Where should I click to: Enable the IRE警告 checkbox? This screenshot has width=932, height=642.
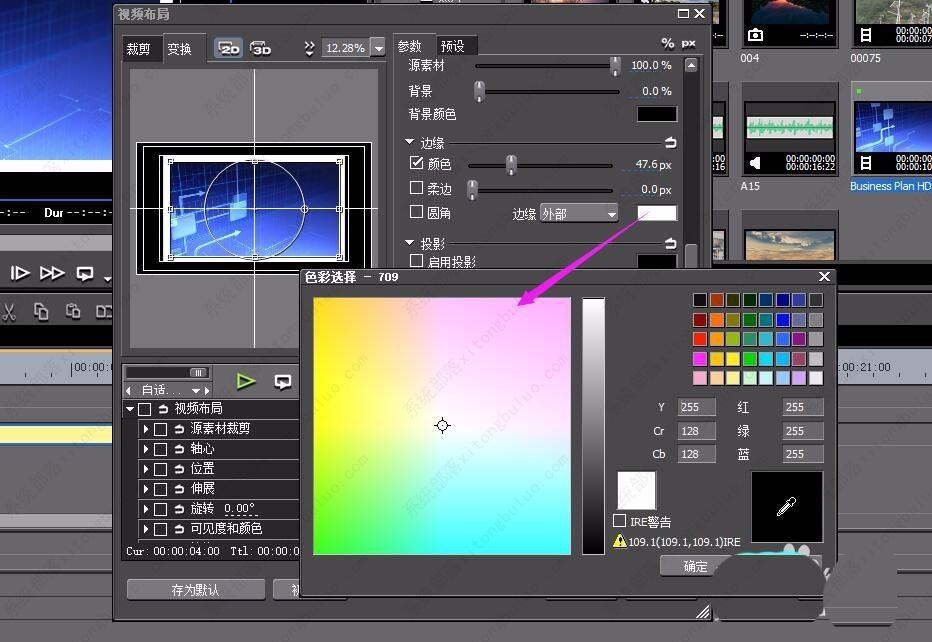point(619,521)
